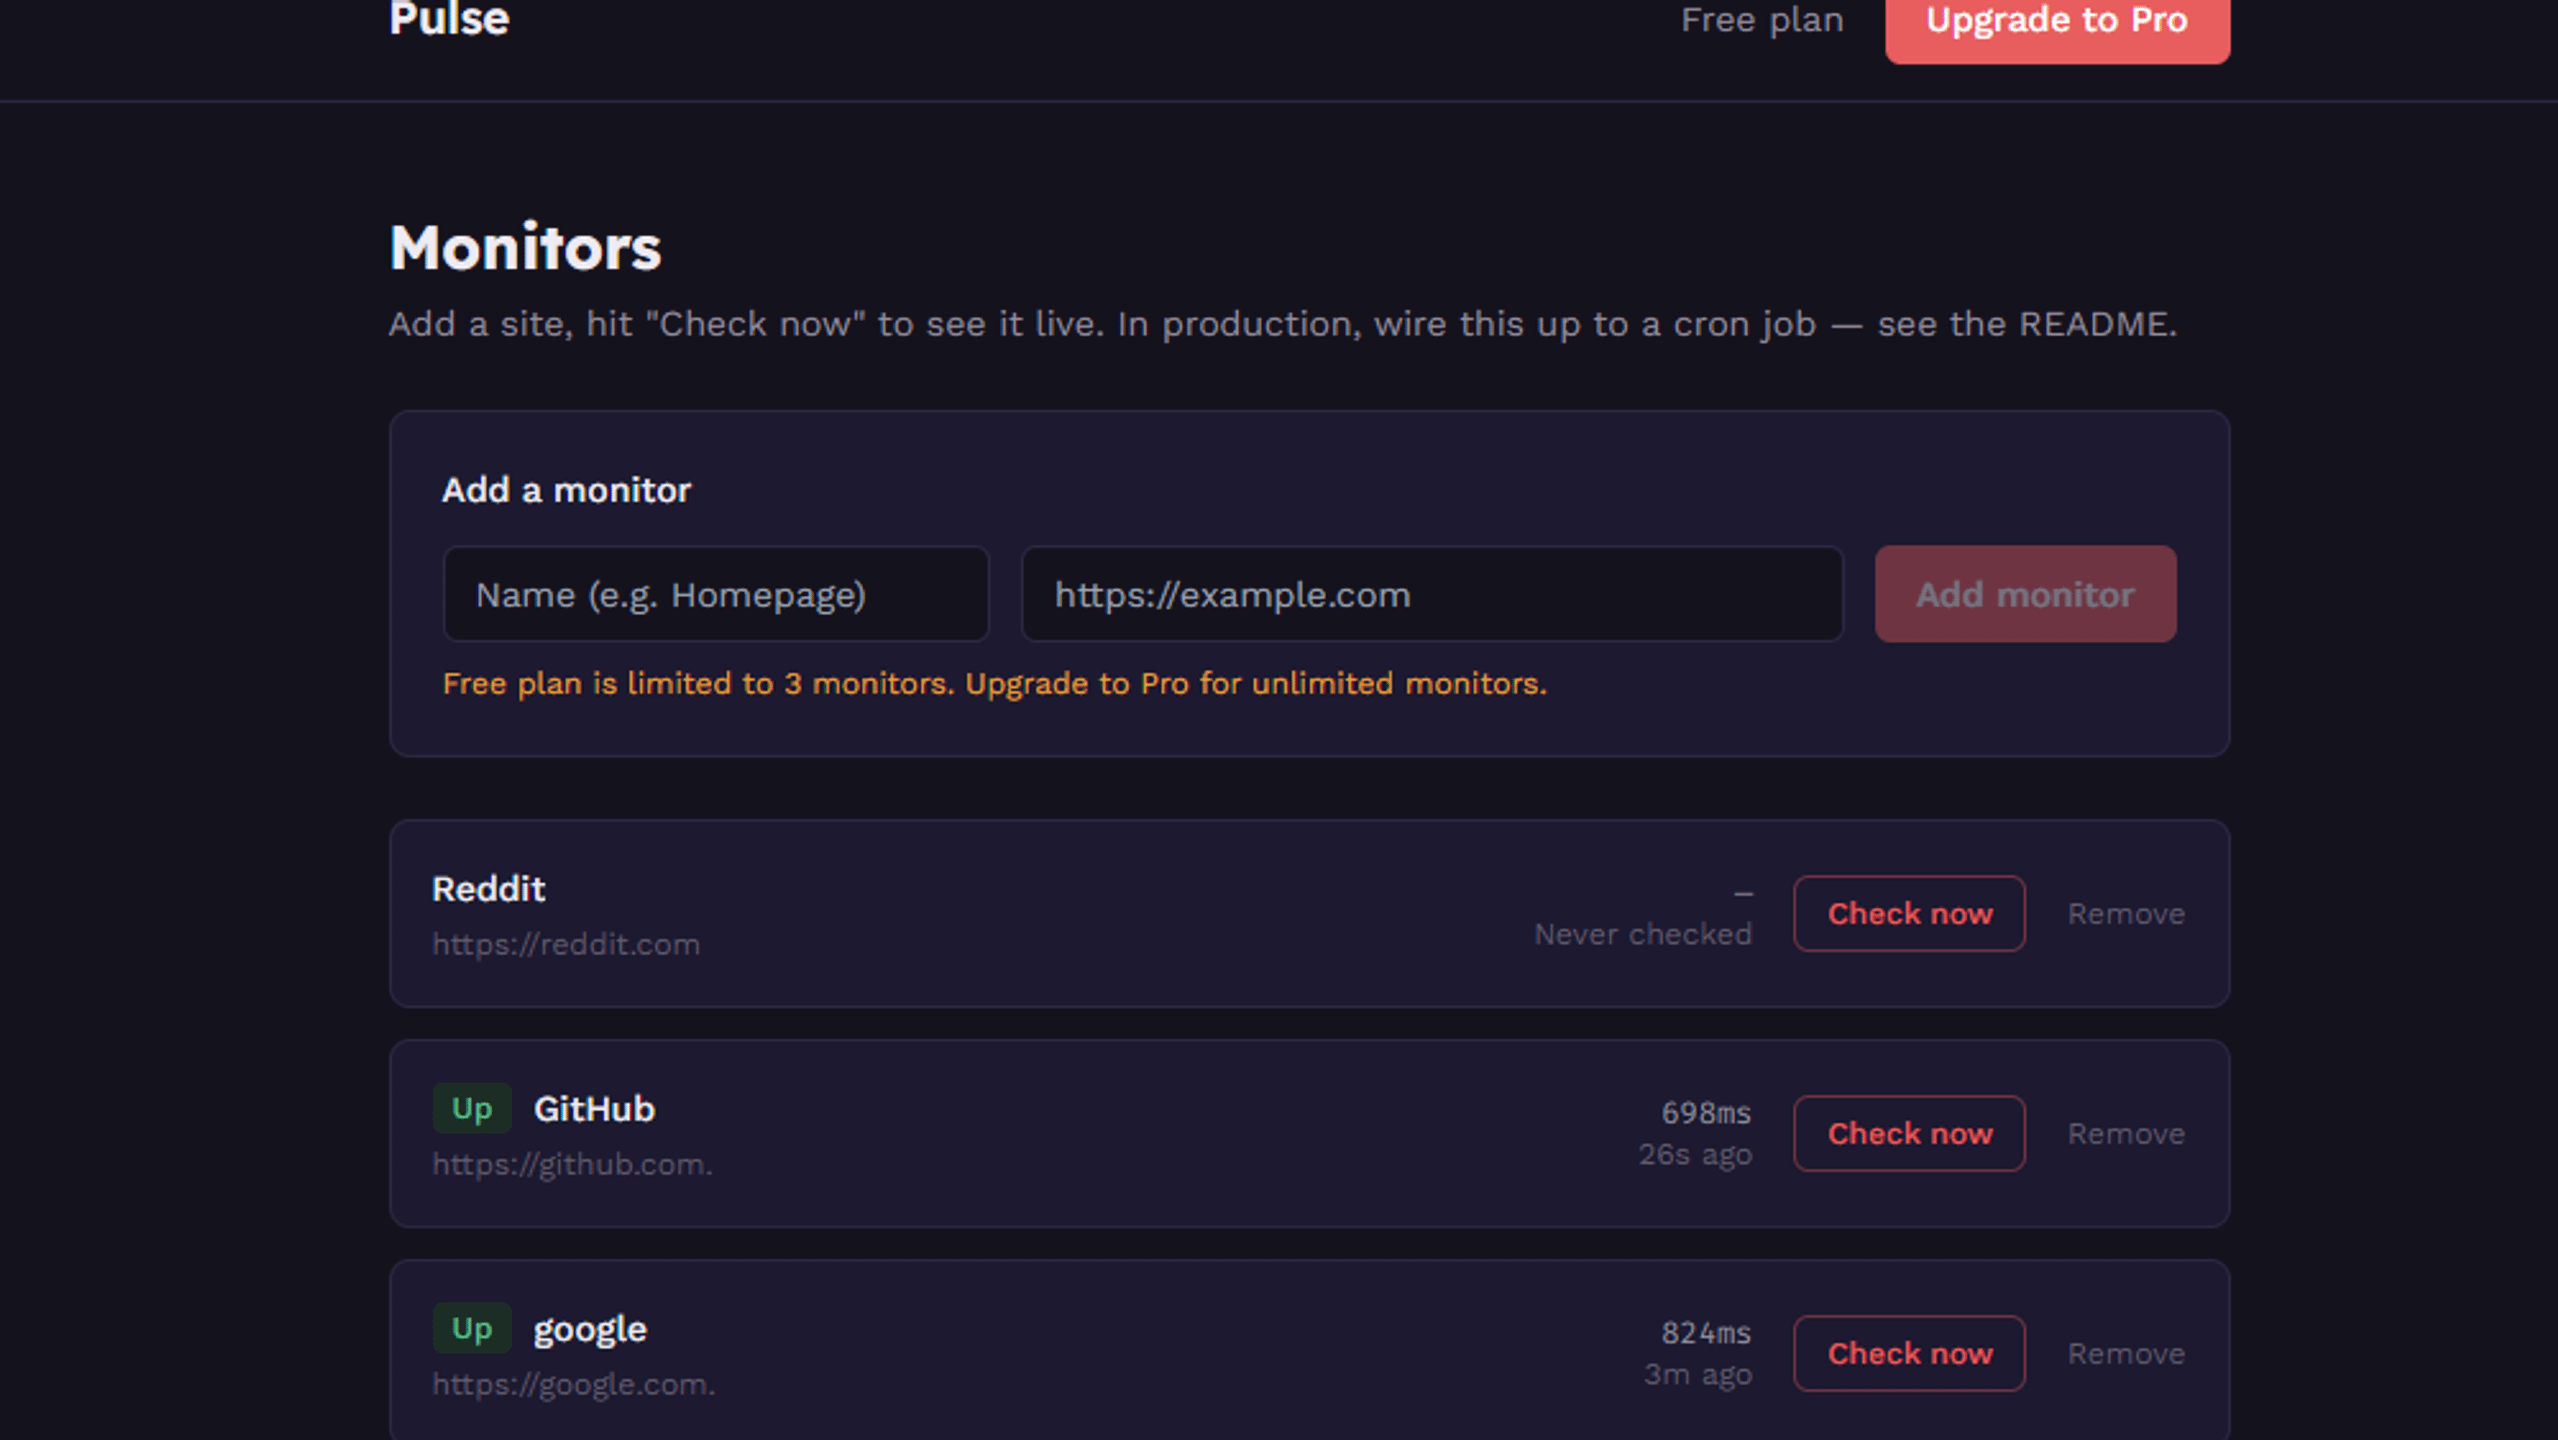Select the Reddit monitor name

pyautogui.click(x=489, y=889)
